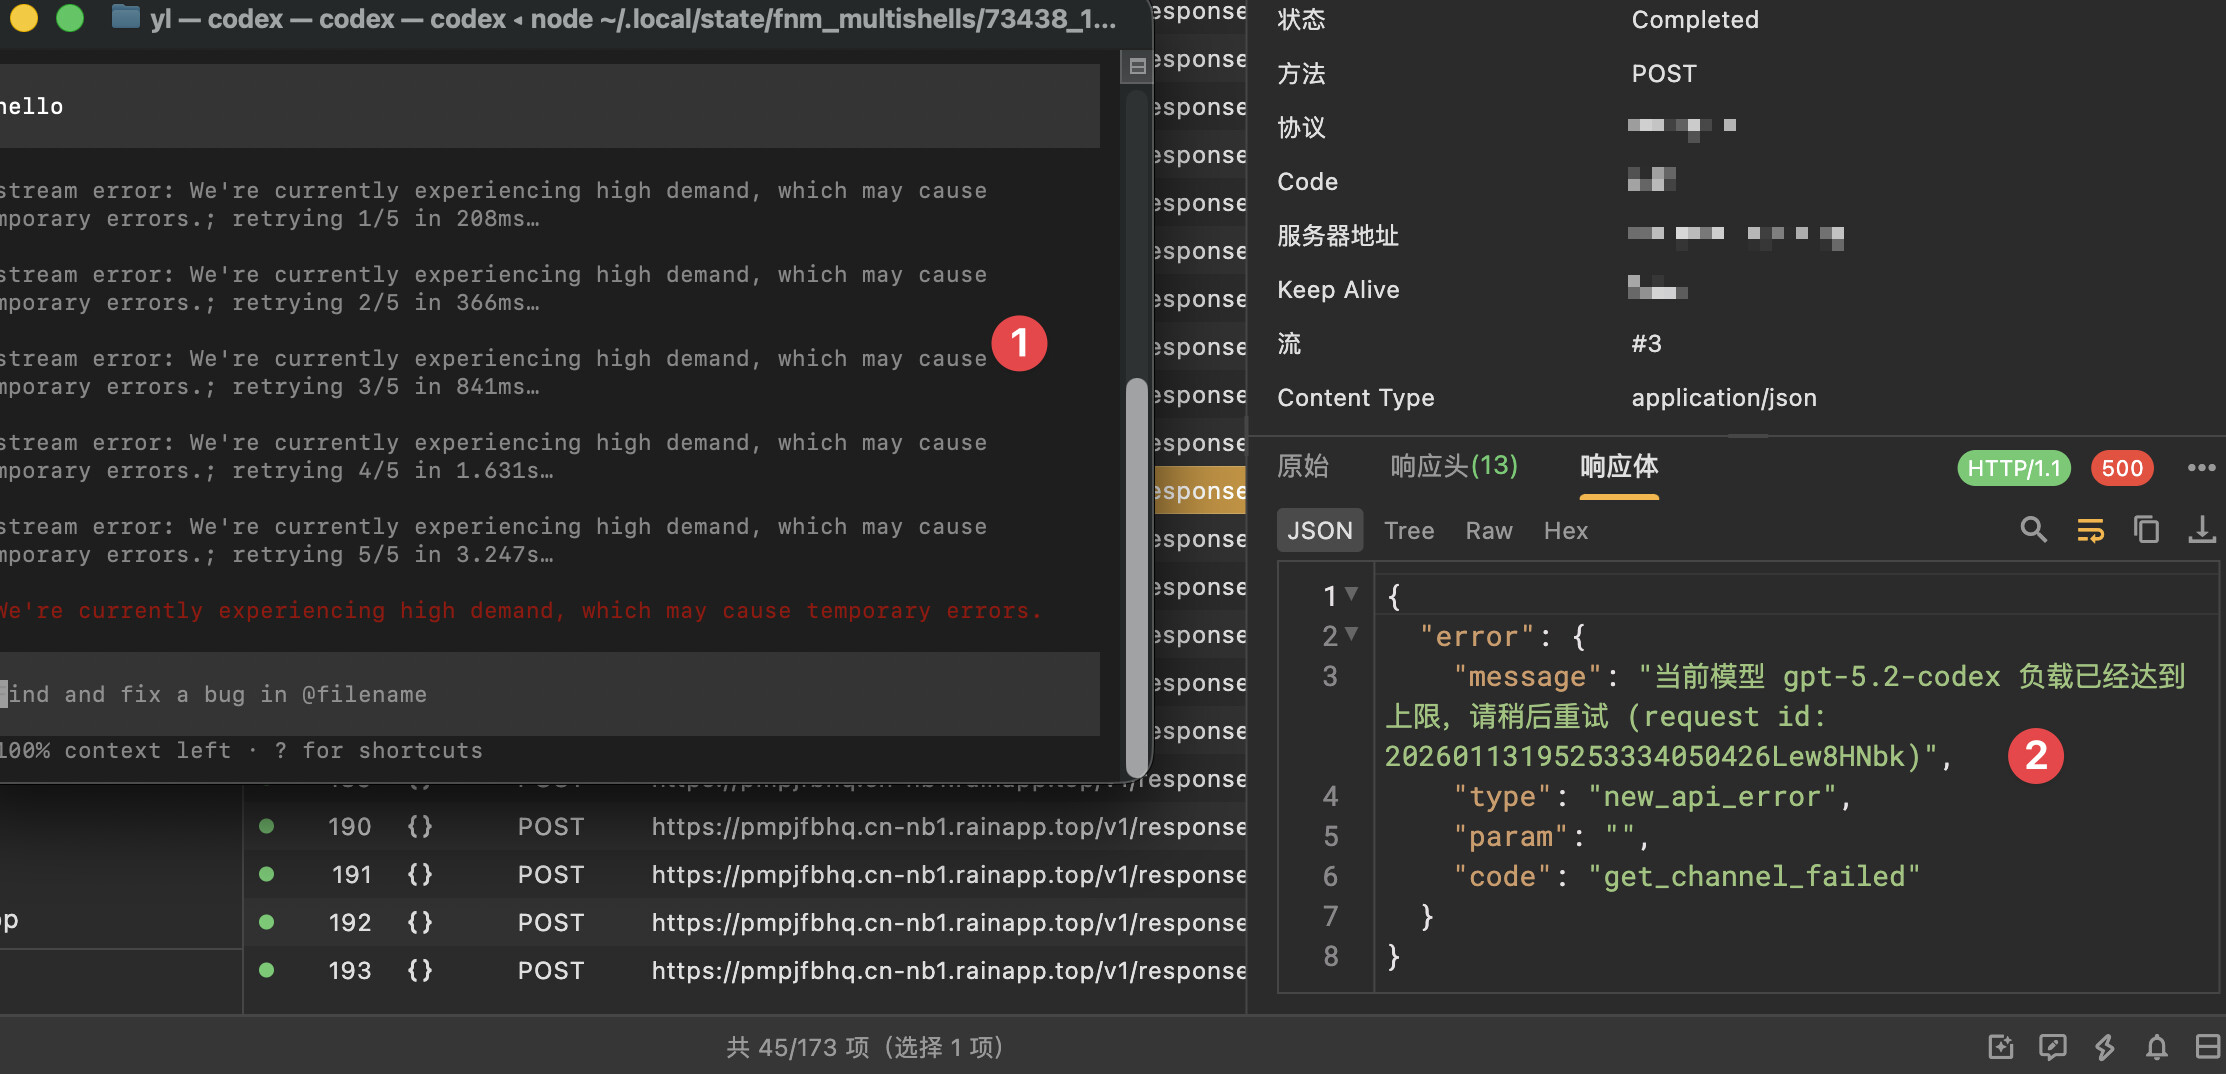
Task: Download the response body
Action: coord(2202,530)
